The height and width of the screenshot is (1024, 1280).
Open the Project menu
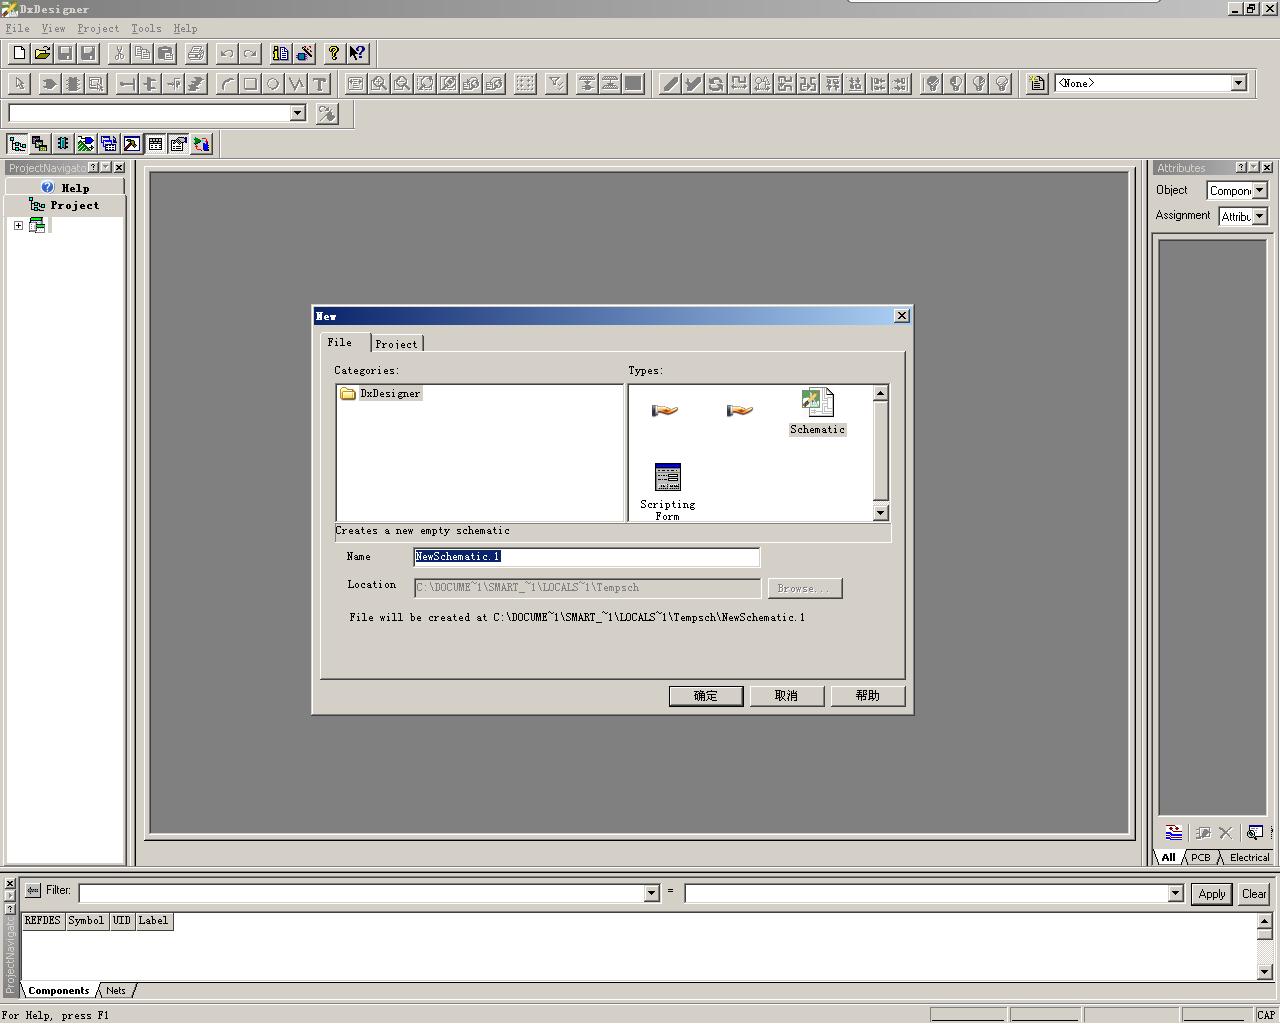[x=98, y=29]
